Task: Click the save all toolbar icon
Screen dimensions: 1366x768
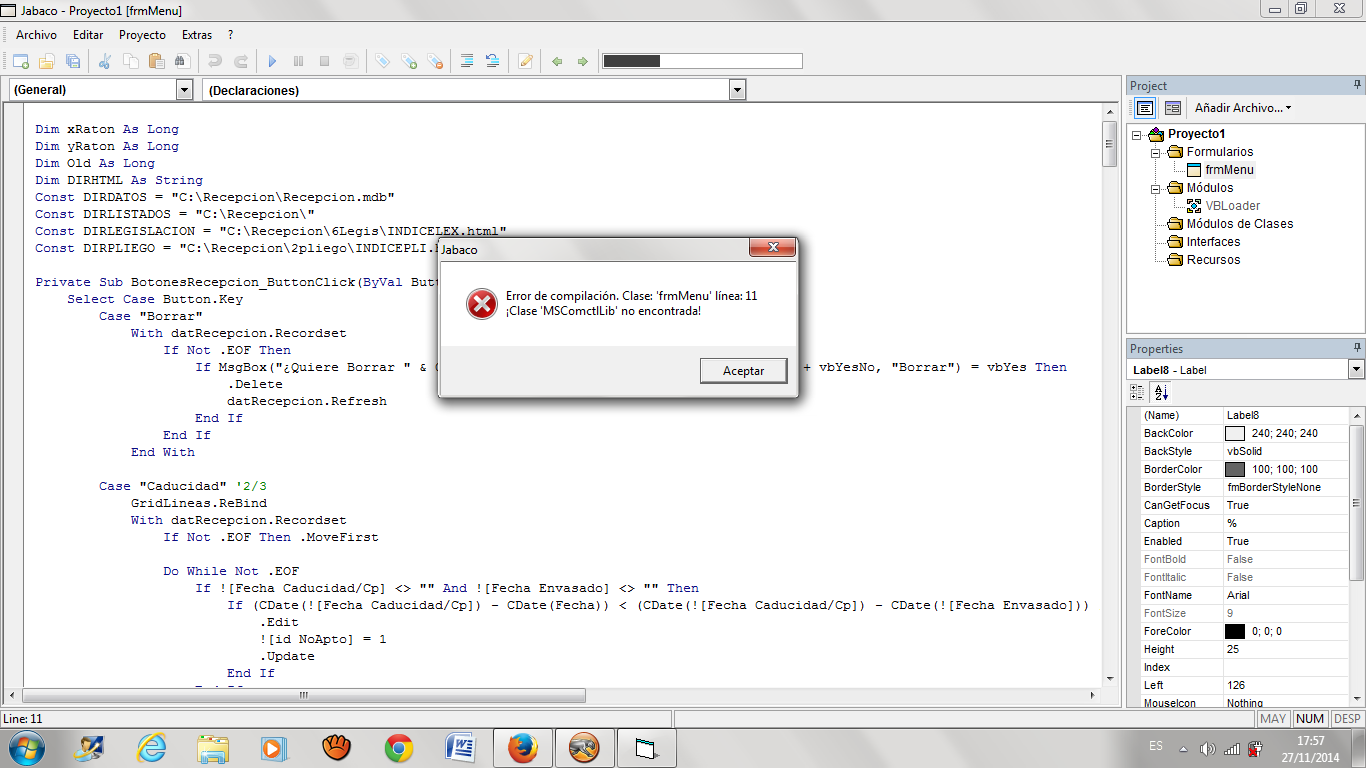Action: (x=73, y=61)
